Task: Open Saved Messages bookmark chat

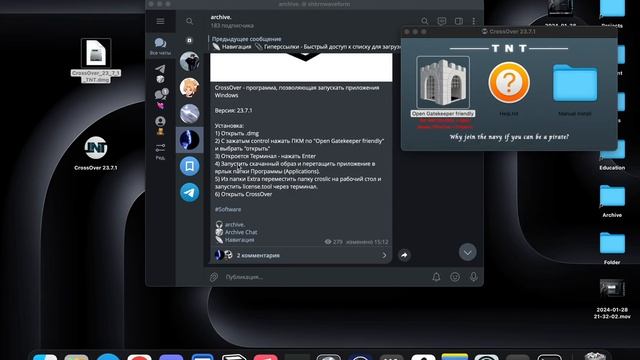Action: click(x=189, y=166)
